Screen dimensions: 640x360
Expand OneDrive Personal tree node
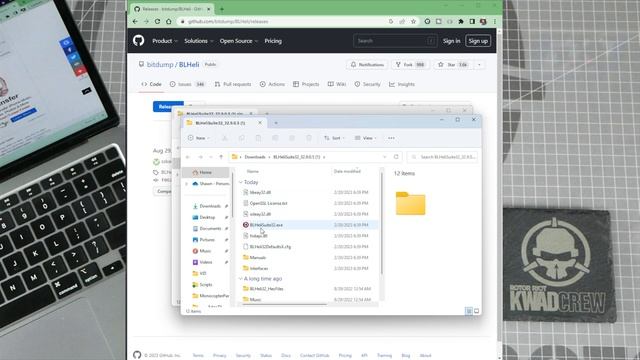tap(187, 184)
